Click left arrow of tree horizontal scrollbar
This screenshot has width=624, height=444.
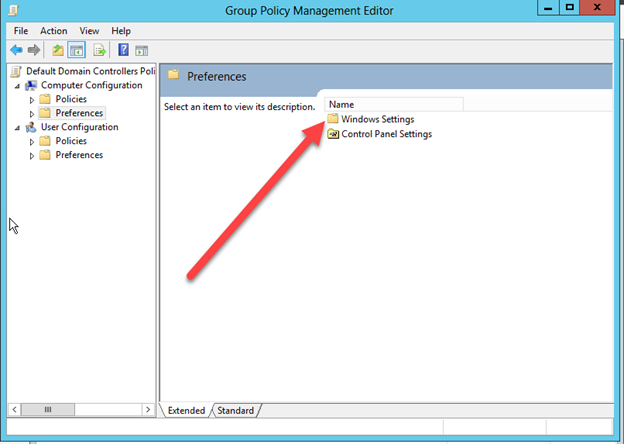[14, 409]
